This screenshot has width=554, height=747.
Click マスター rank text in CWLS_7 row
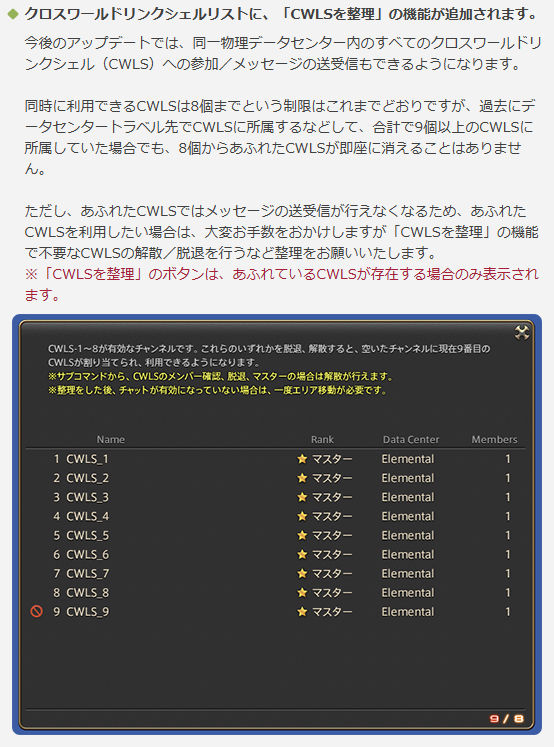pyautogui.click(x=332, y=573)
